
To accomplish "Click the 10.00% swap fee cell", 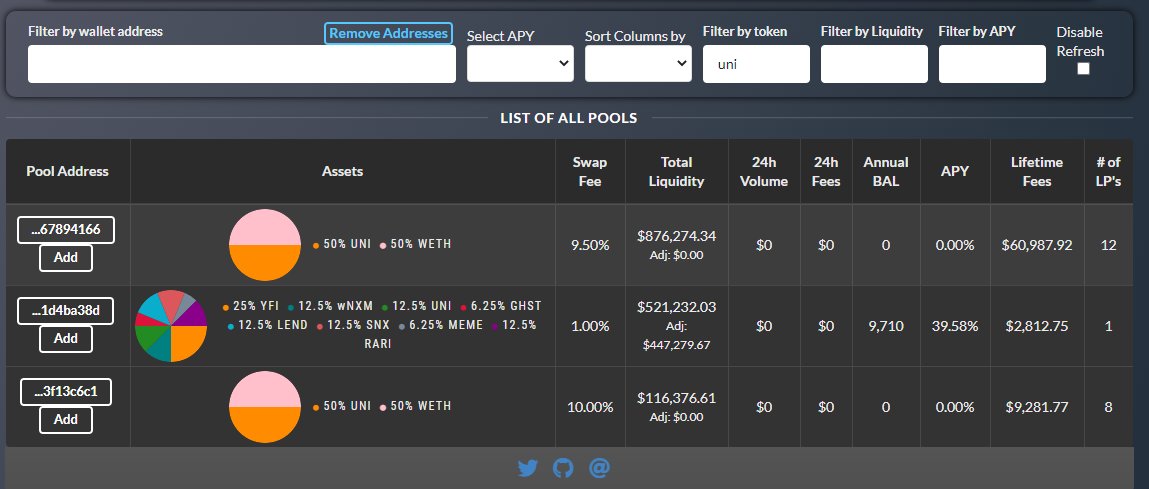I will (x=590, y=407).
